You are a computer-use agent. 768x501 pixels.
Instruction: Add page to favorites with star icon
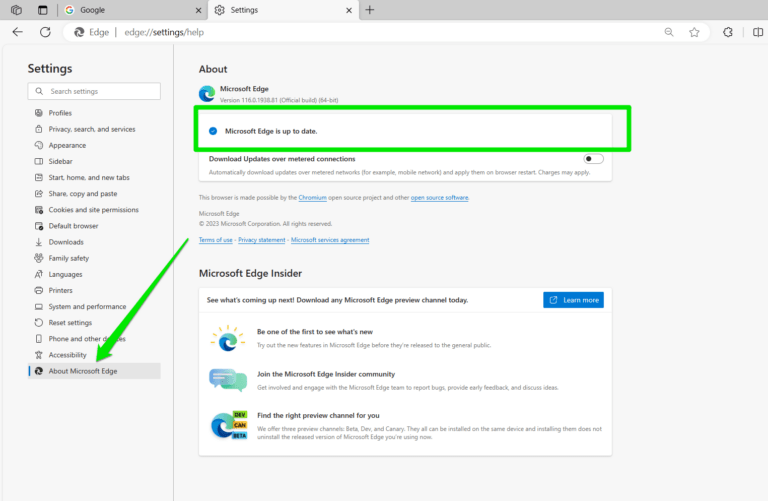click(694, 32)
